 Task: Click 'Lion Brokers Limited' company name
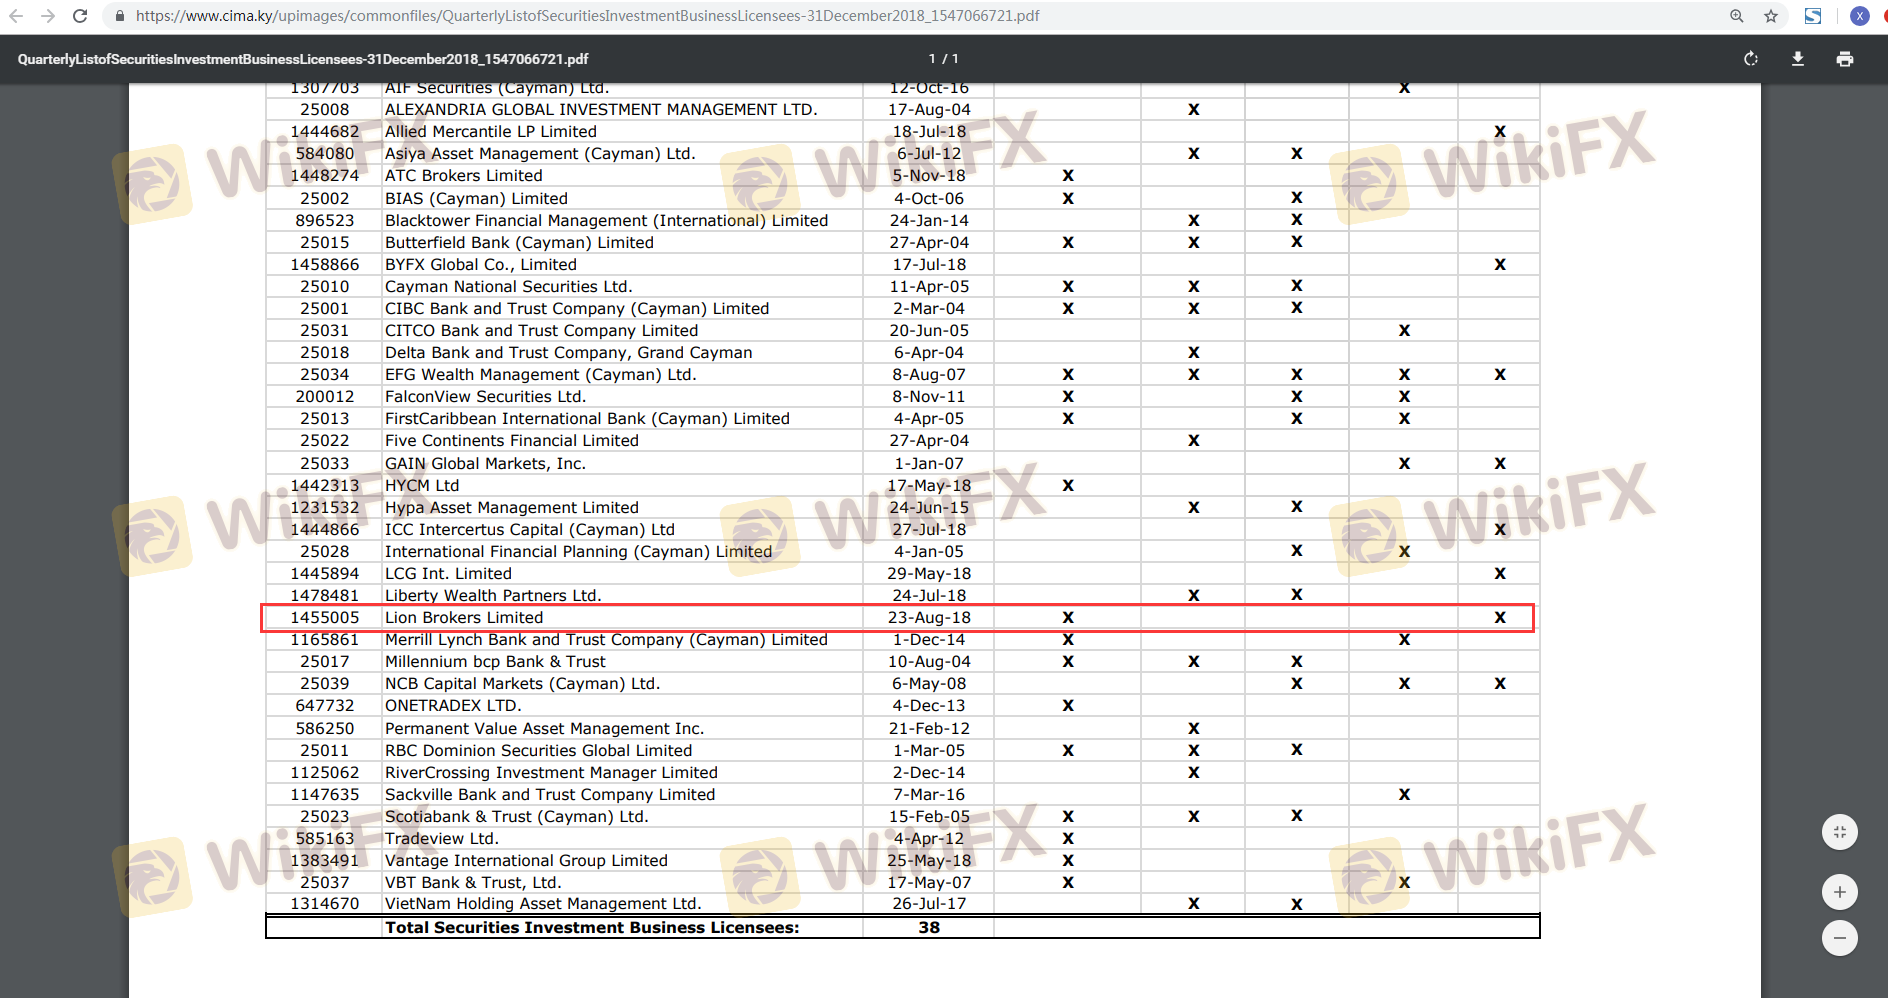(x=464, y=618)
